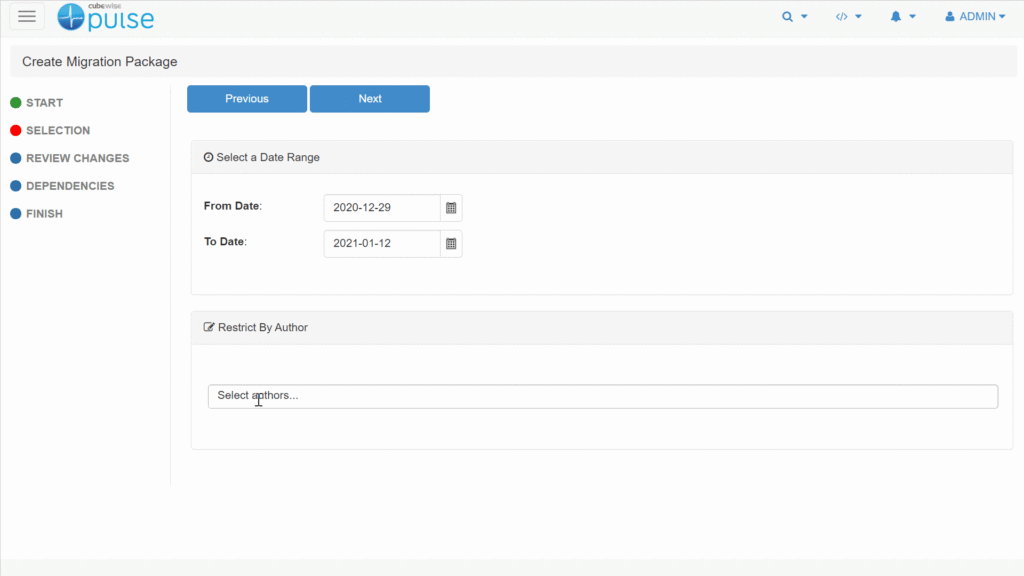Click the Previous button
The image size is (1024, 576).
[x=247, y=99]
